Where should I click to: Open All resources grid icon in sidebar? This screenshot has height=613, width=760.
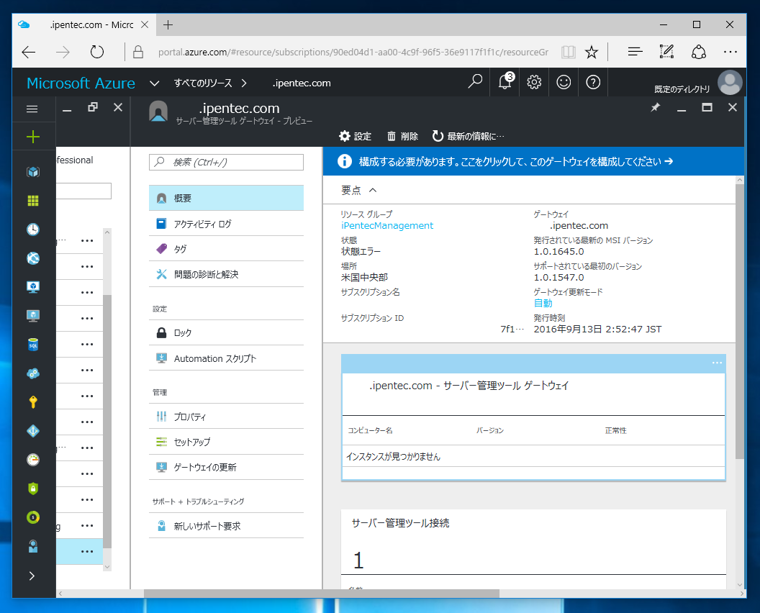33,201
